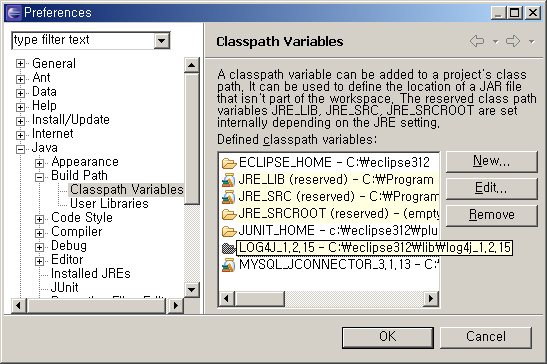The width and height of the screenshot is (547, 364).
Task: Click variables list horizontal scrollbar thumb
Action: coord(260,299)
